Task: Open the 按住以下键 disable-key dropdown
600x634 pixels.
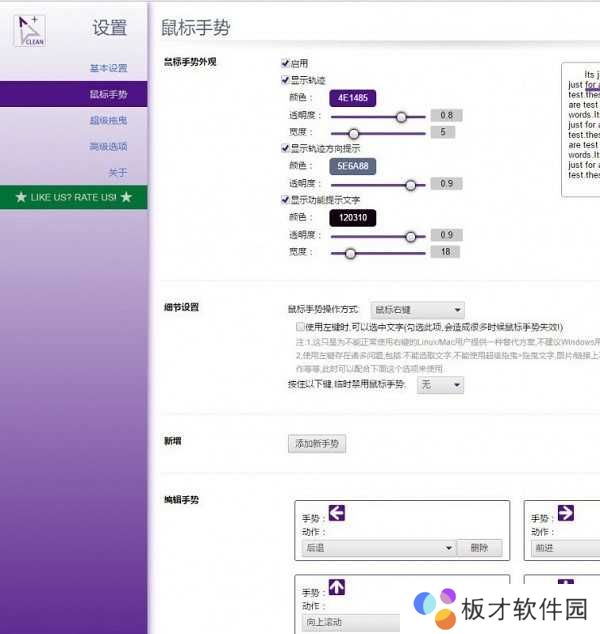Action: [x=441, y=384]
